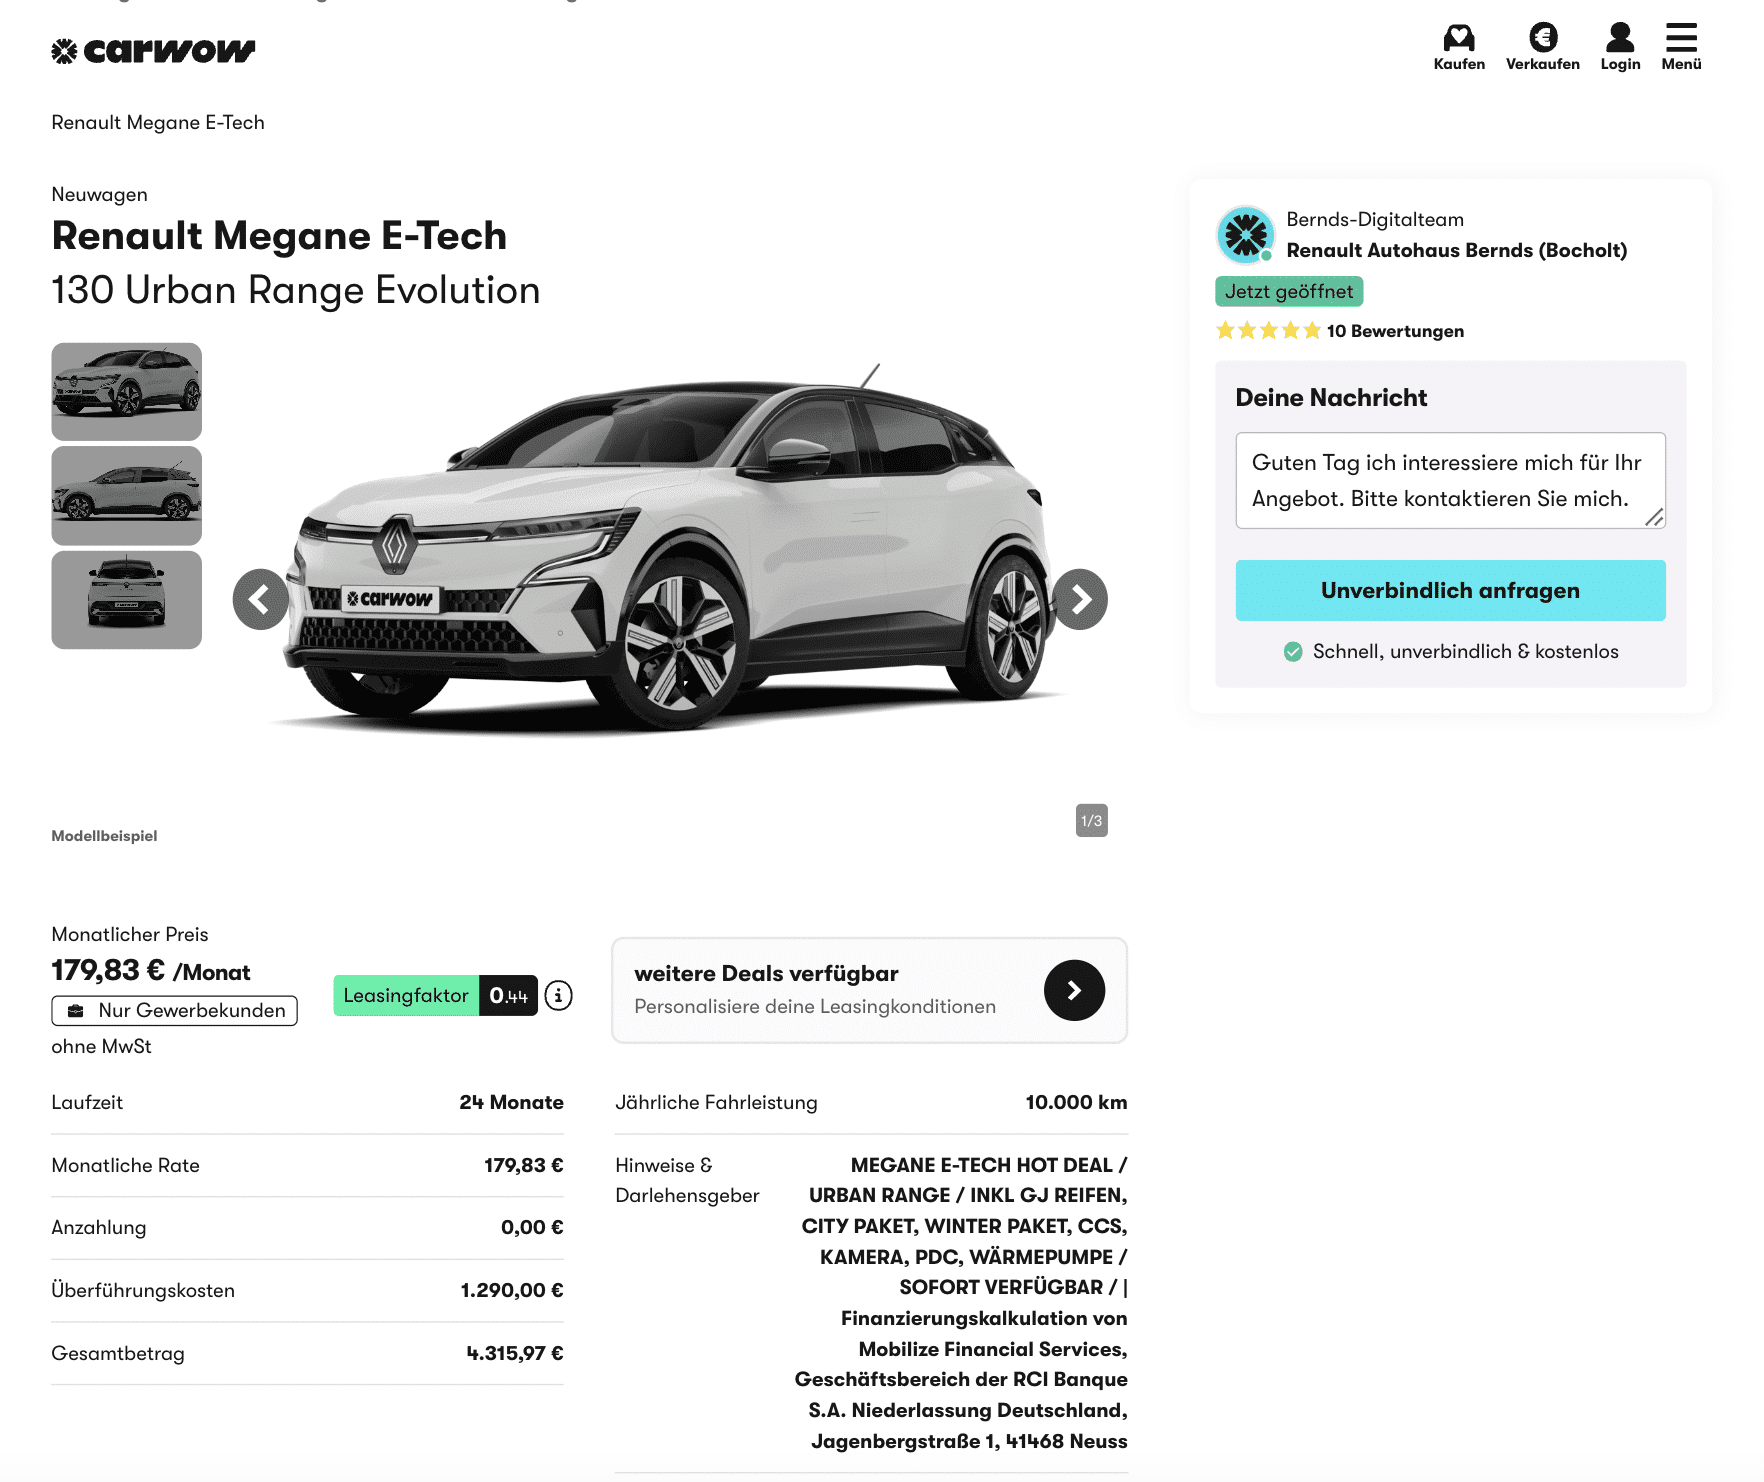Click the message text field

pos(1450,480)
